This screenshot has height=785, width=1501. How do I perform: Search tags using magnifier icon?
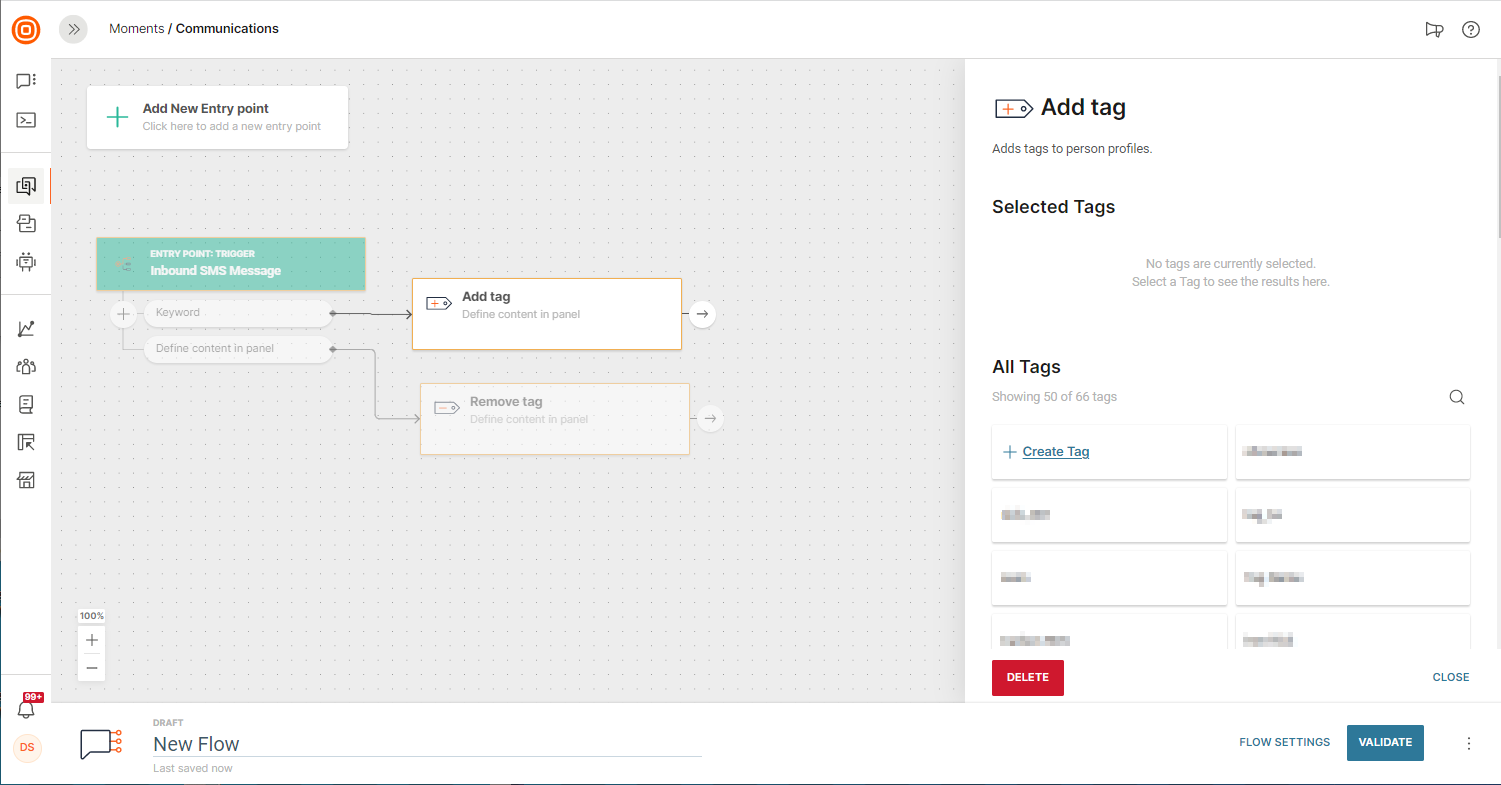pyautogui.click(x=1456, y=397)
